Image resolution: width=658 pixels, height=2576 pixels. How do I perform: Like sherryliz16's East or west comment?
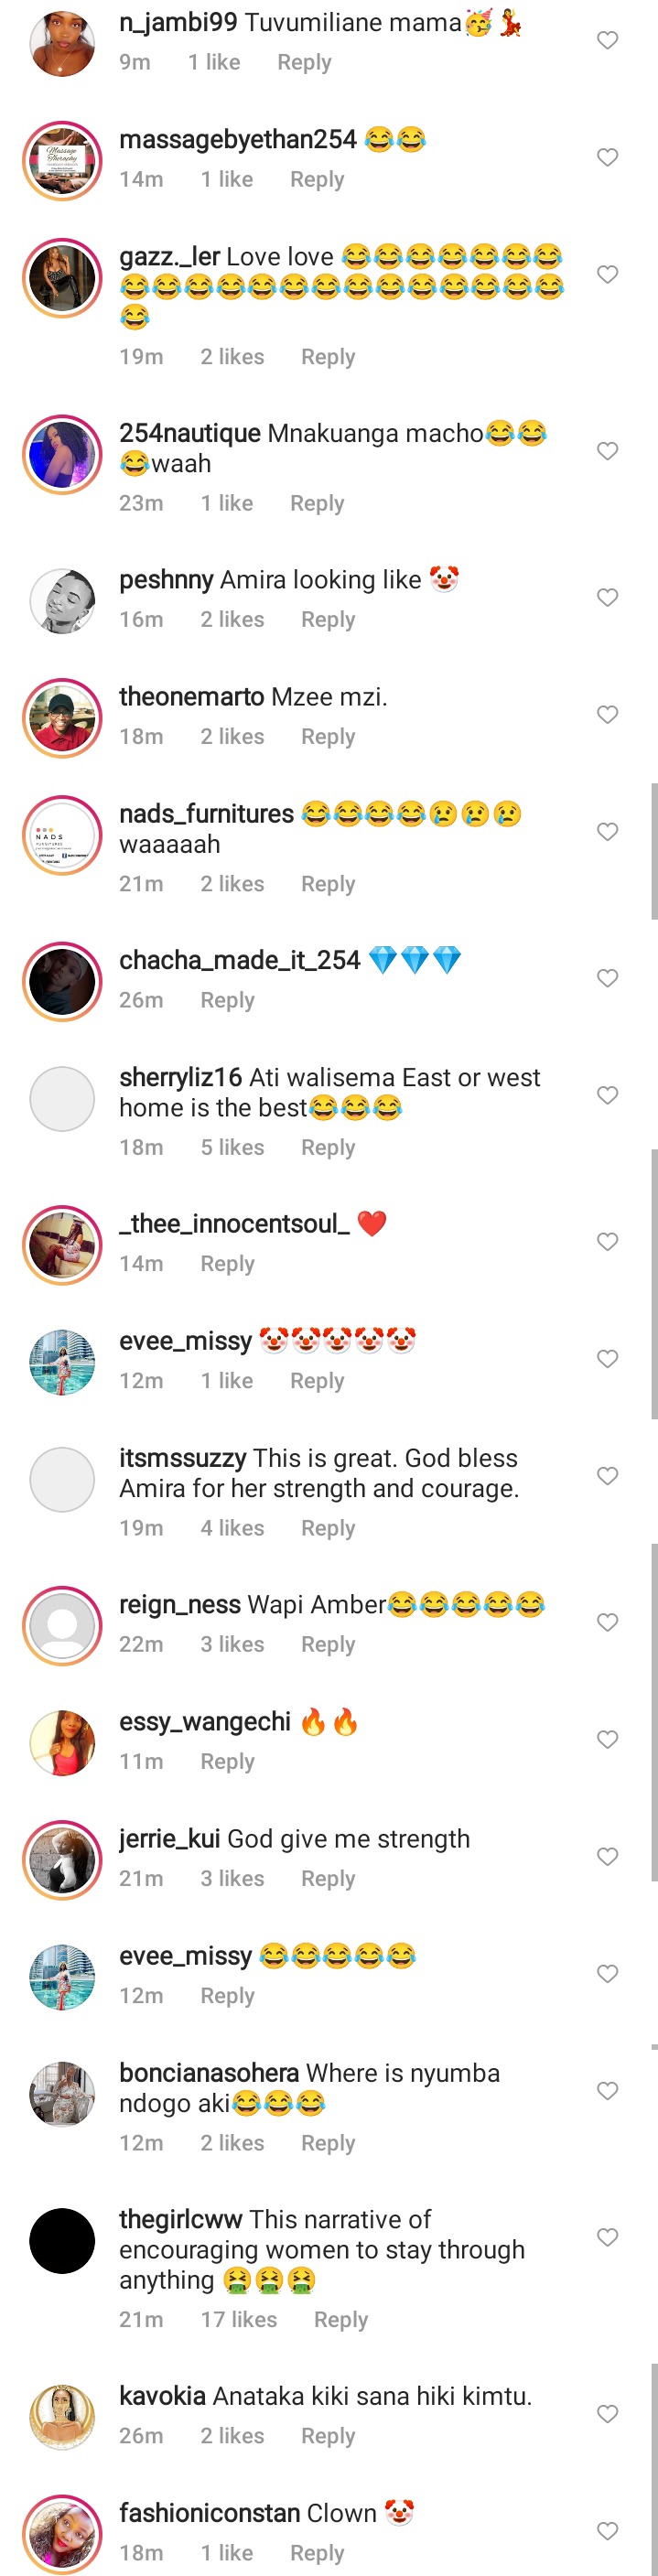point(607,1095)
